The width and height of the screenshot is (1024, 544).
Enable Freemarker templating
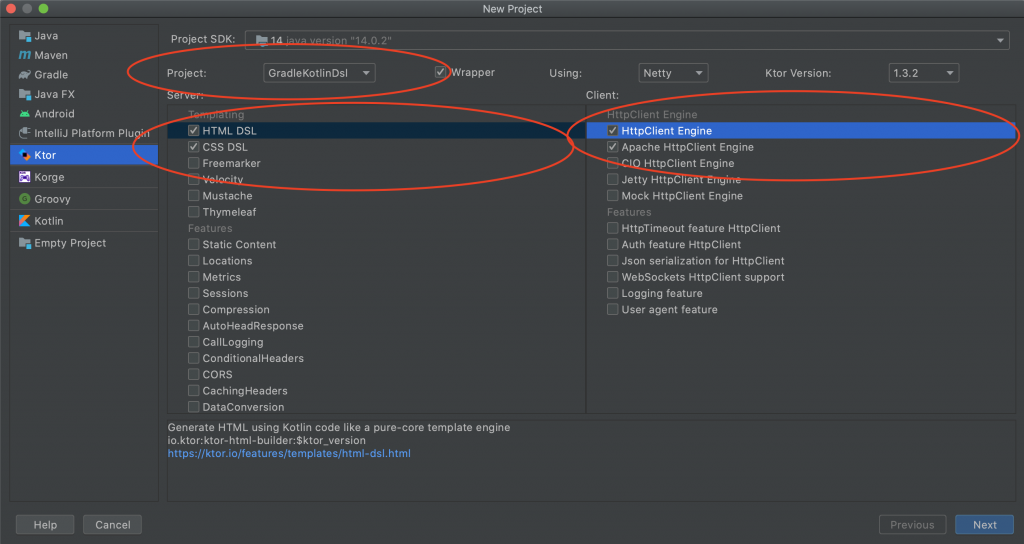point(193,163)
